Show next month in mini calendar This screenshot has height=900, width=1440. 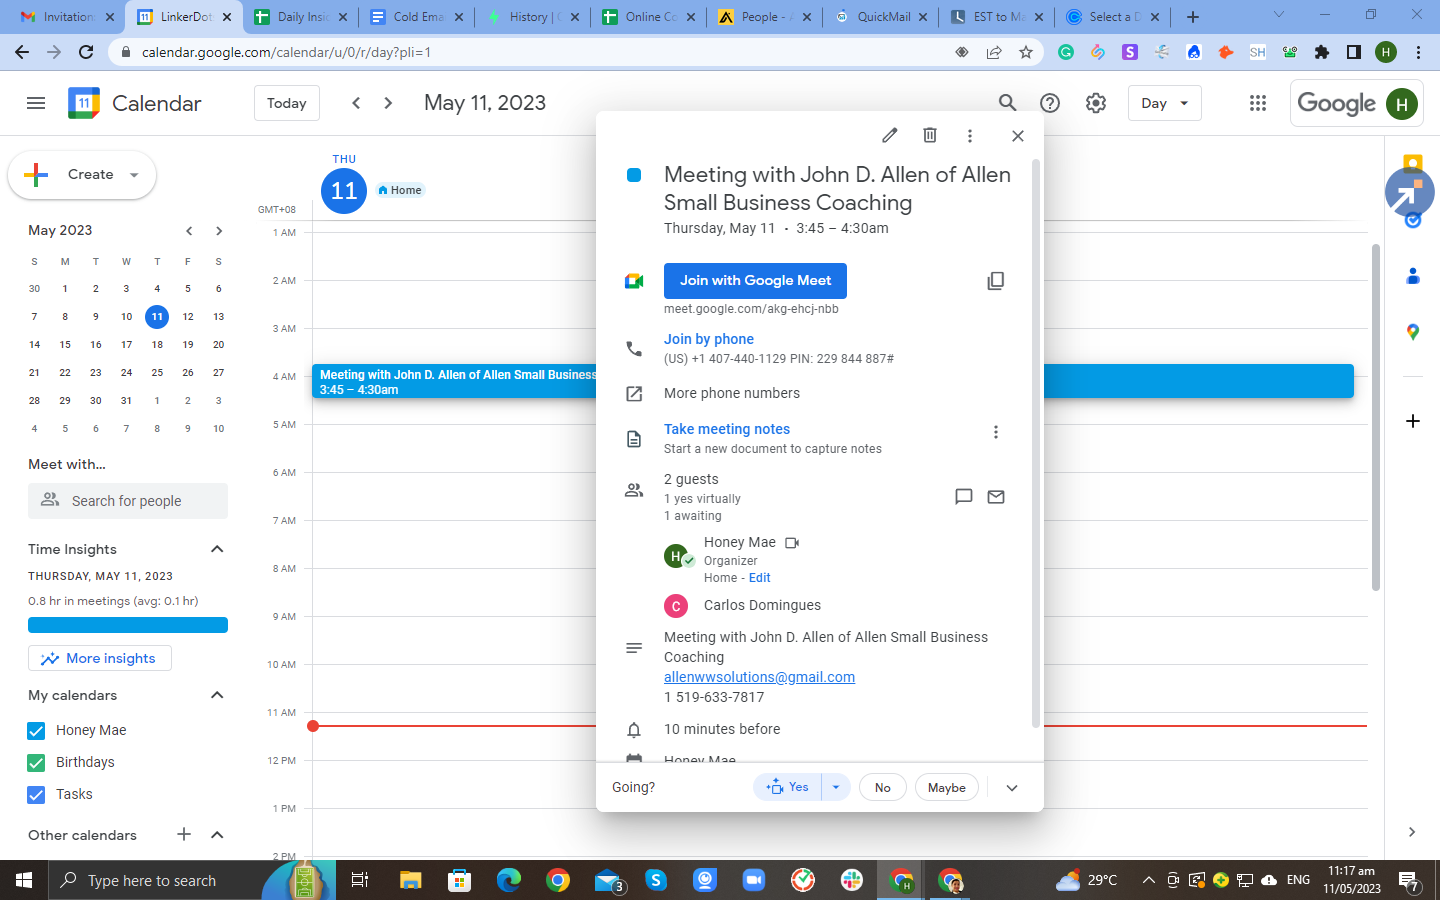[x=219, y=231]
